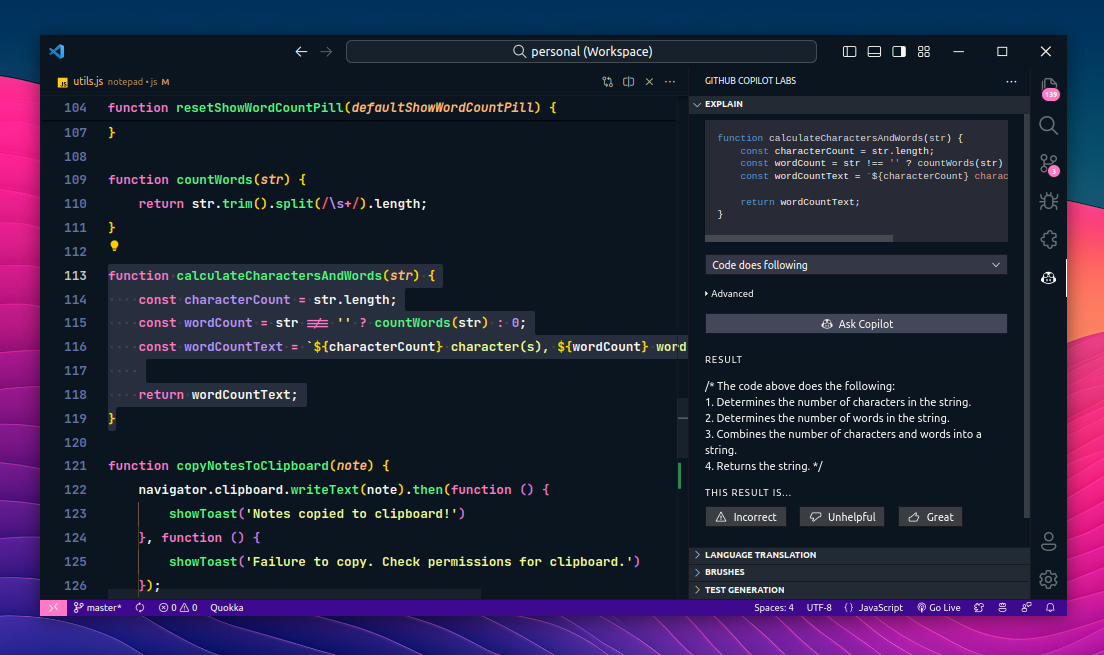The image size is (1104, 655).
Task: Toggle the panel layout button in title bar
Action: (873, 50)
